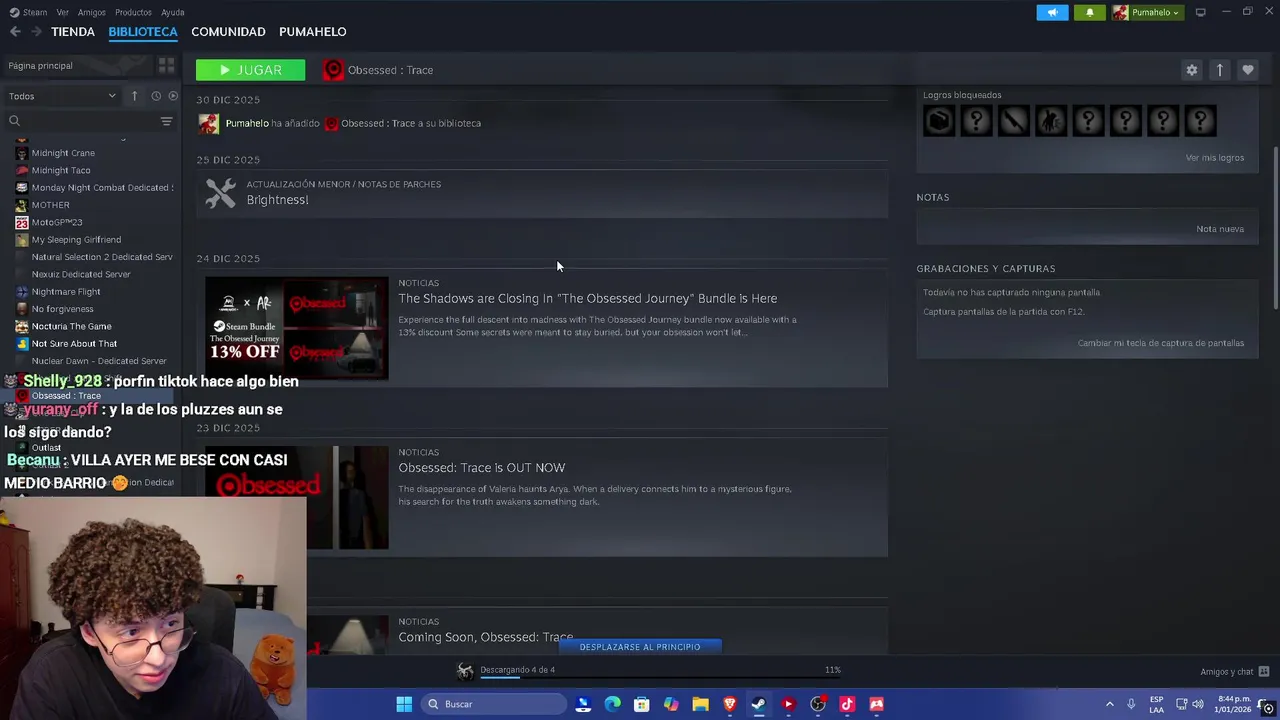
Task: Select Nocturia The Game in the list
Action: 71,326
